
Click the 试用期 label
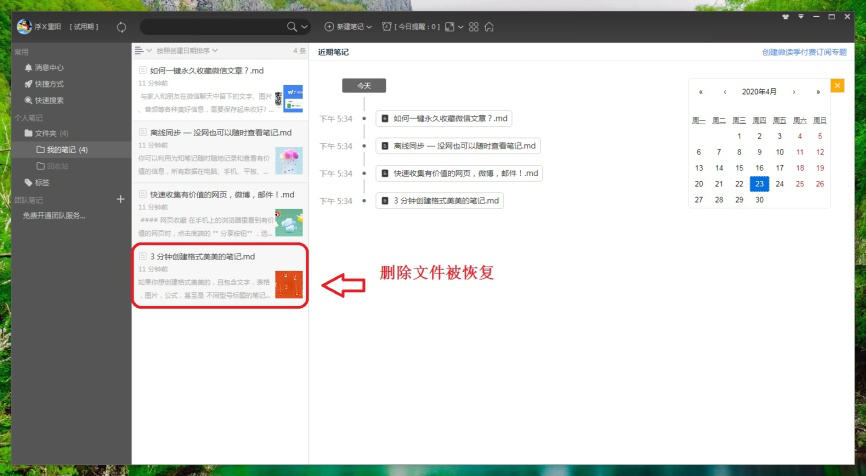click(84, 27)
